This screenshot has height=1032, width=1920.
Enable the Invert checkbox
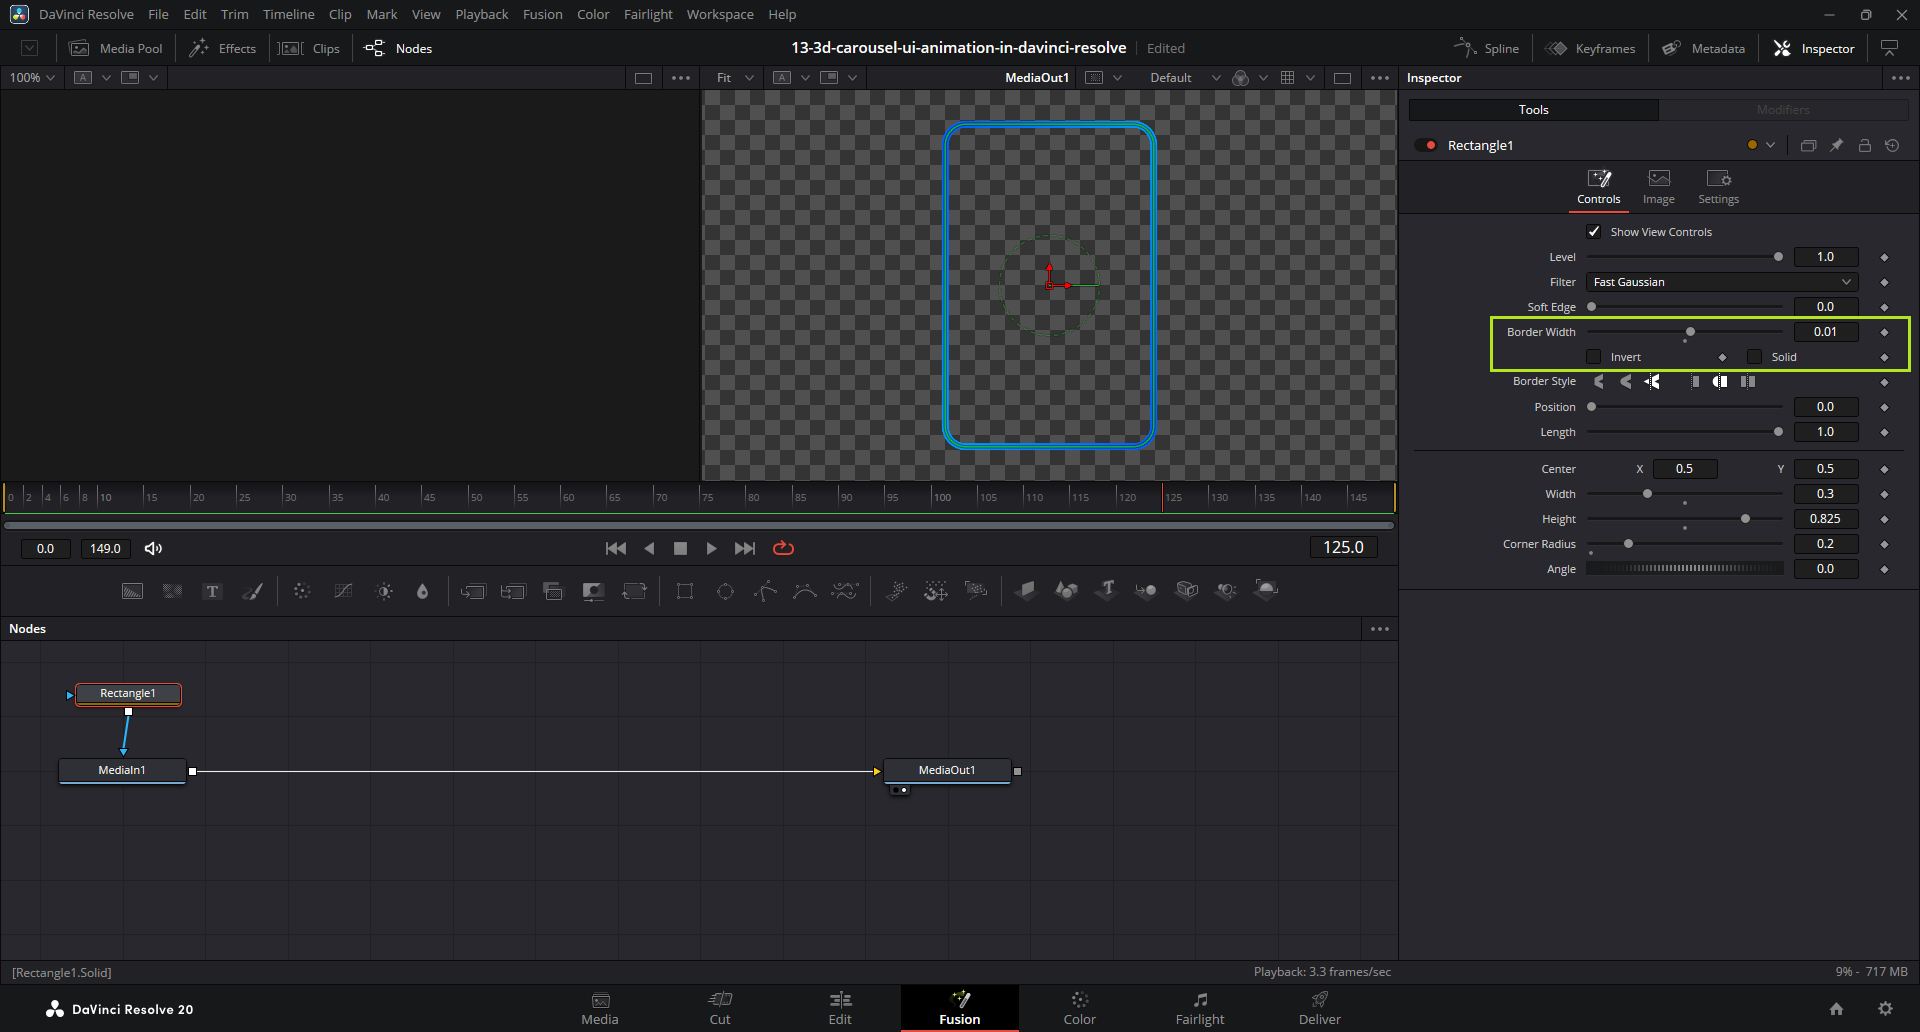[x=1594, y=357]
